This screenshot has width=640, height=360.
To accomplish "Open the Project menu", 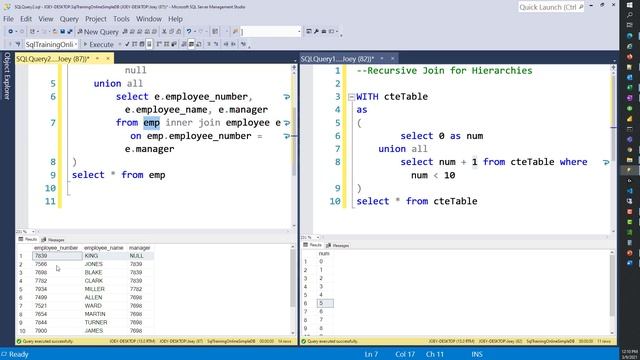I will (x=96, y=19).
